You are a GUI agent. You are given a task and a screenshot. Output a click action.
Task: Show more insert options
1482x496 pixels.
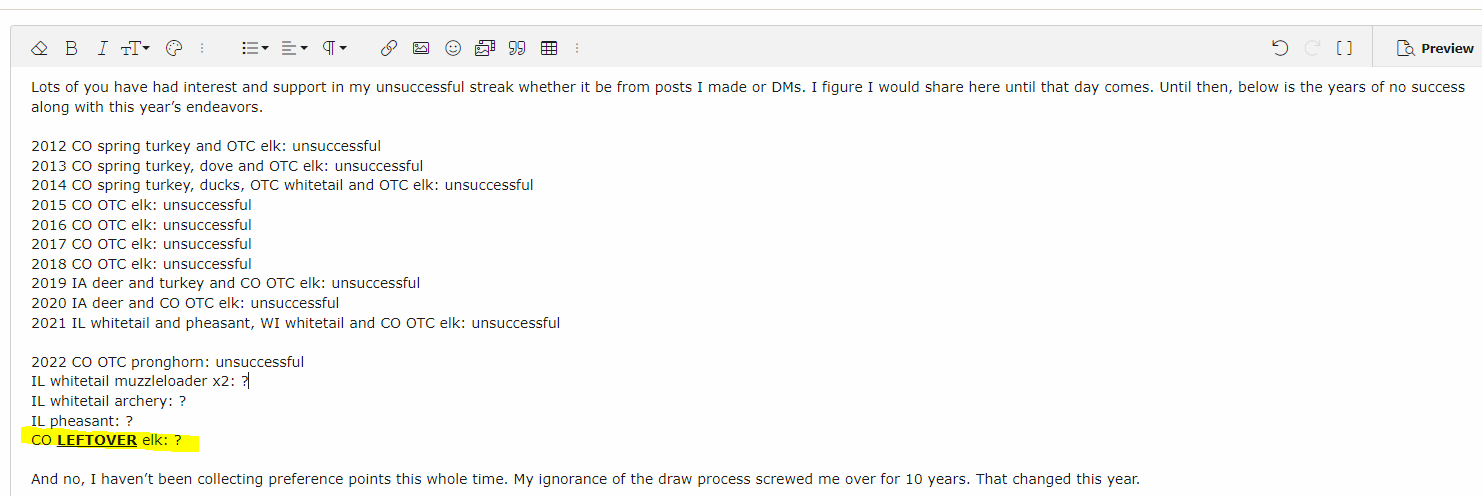point(577,48)
